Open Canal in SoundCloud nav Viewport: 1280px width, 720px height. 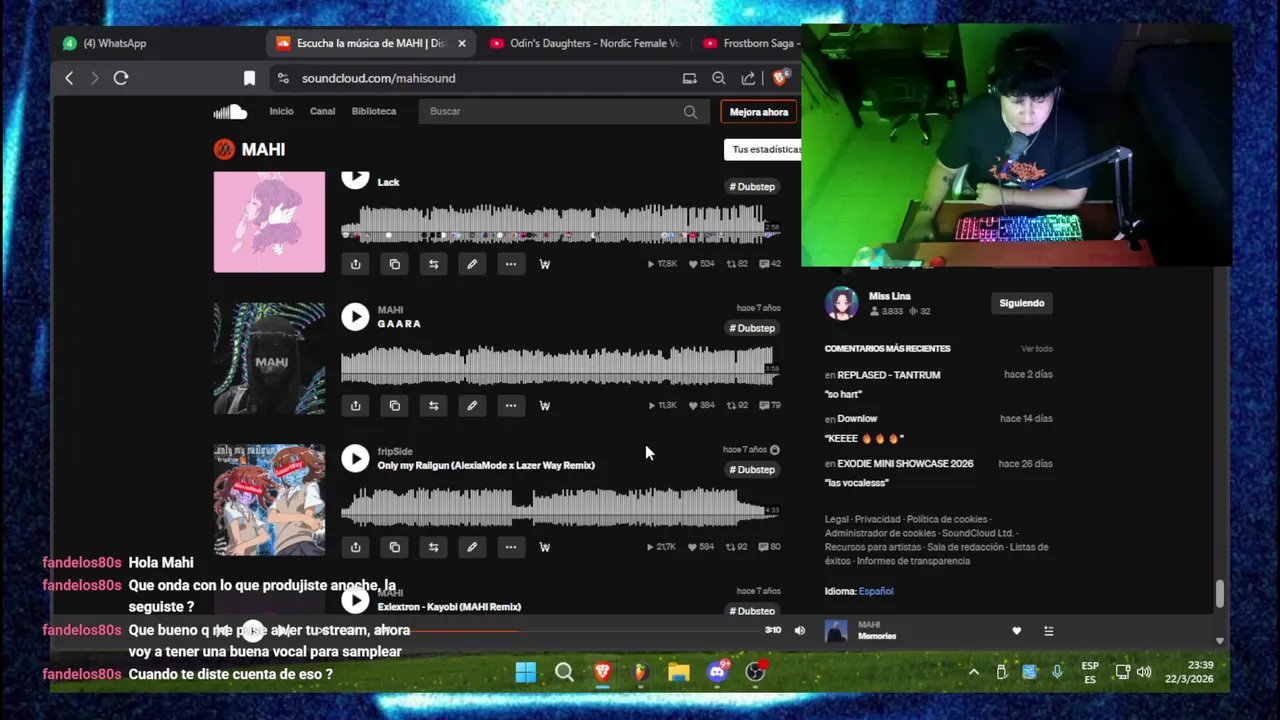pyautogui.click(x=322, y=111)
